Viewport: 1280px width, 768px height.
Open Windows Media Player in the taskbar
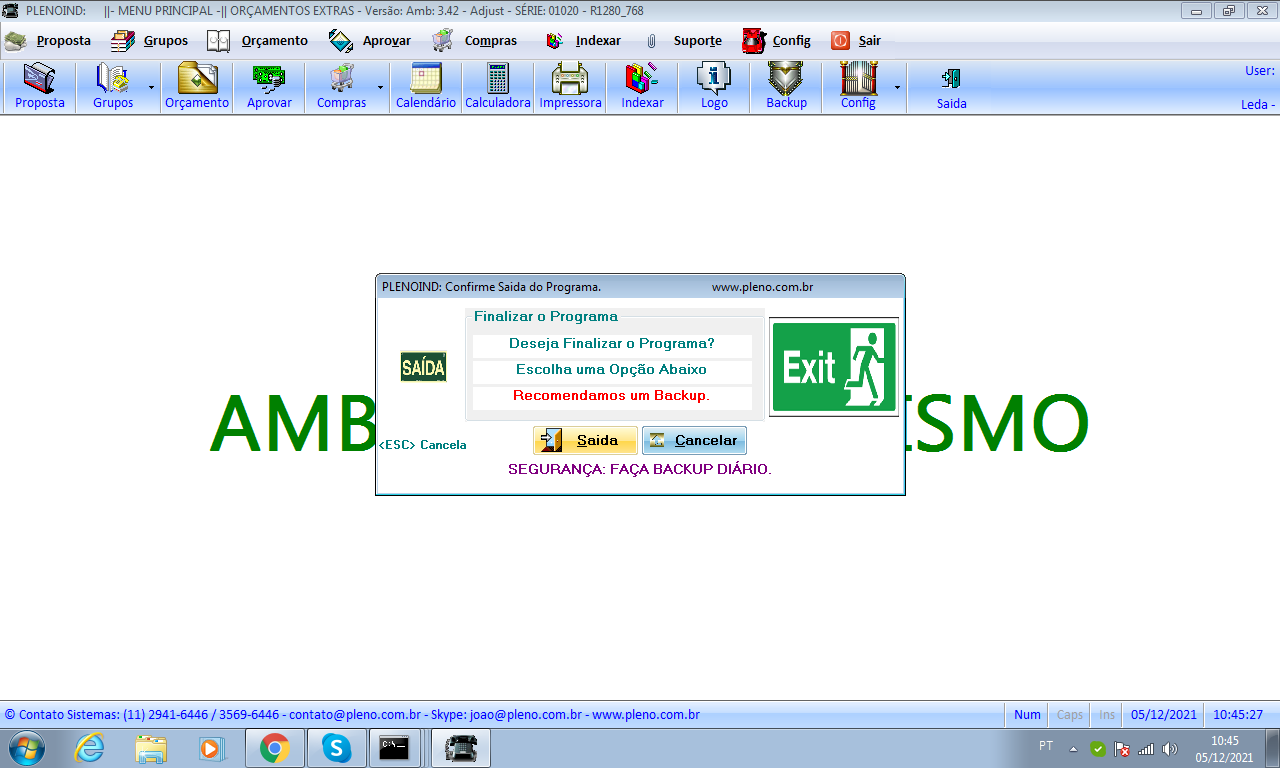(211, 748)
